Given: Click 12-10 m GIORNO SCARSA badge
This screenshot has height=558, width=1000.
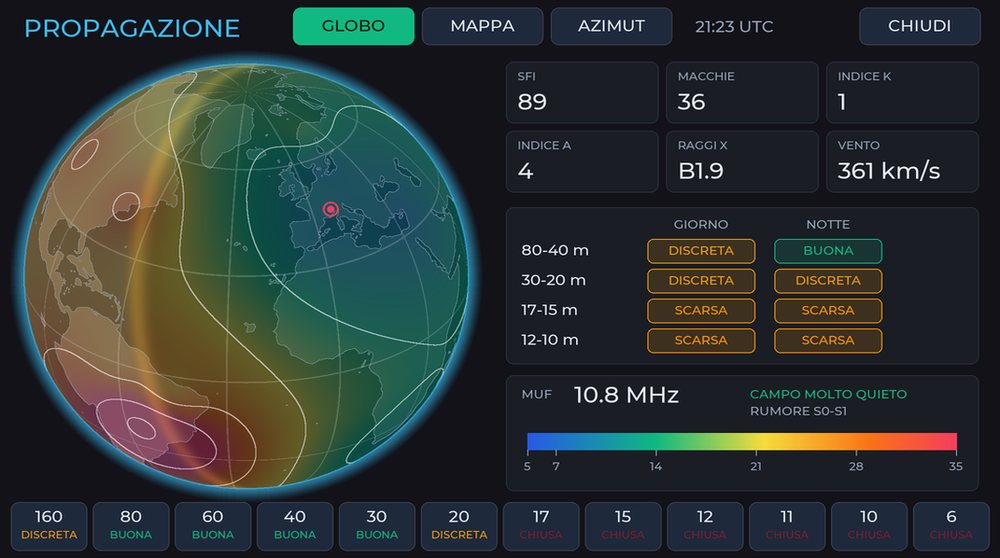Looking at the screenshot, I should pos(701,341).
